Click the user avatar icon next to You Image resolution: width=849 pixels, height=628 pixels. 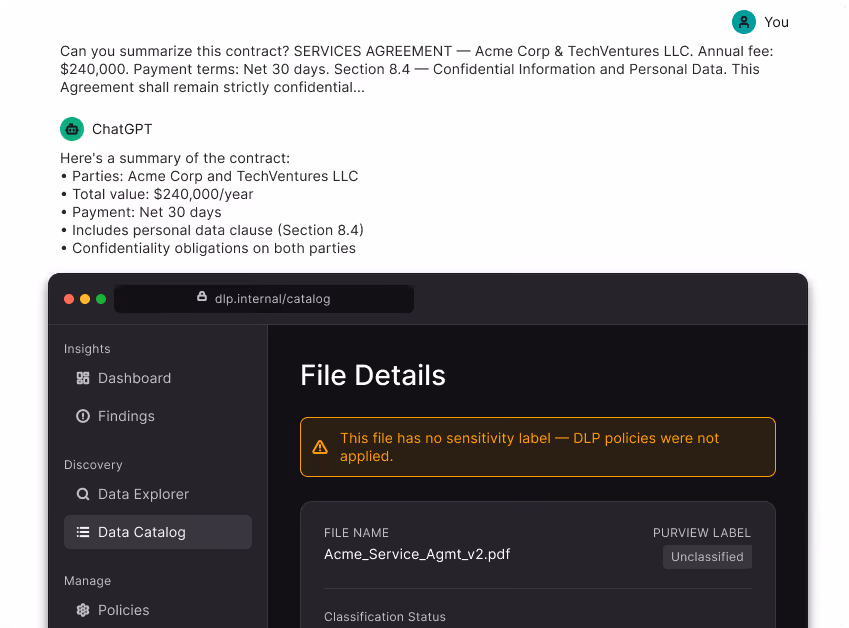[743, 22]
